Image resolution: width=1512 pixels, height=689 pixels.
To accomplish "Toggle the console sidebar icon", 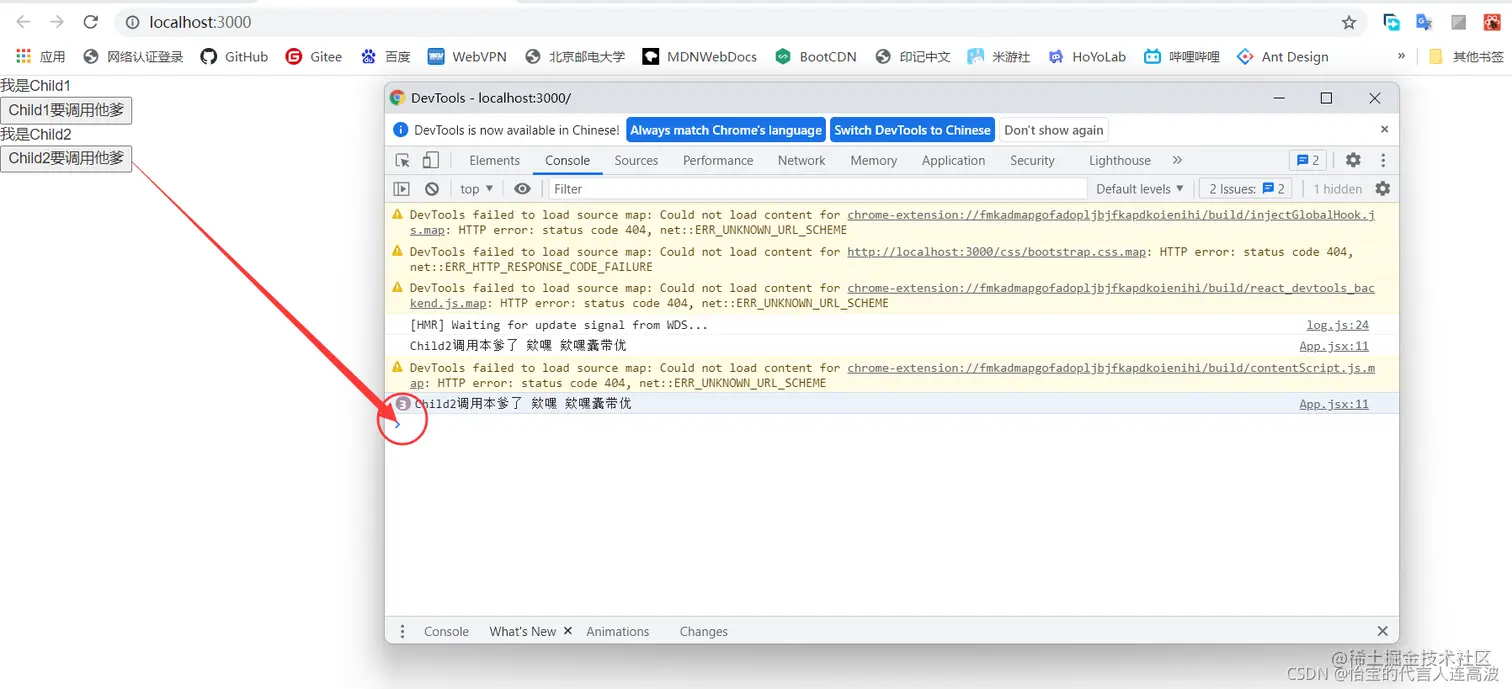I will 402,189.
